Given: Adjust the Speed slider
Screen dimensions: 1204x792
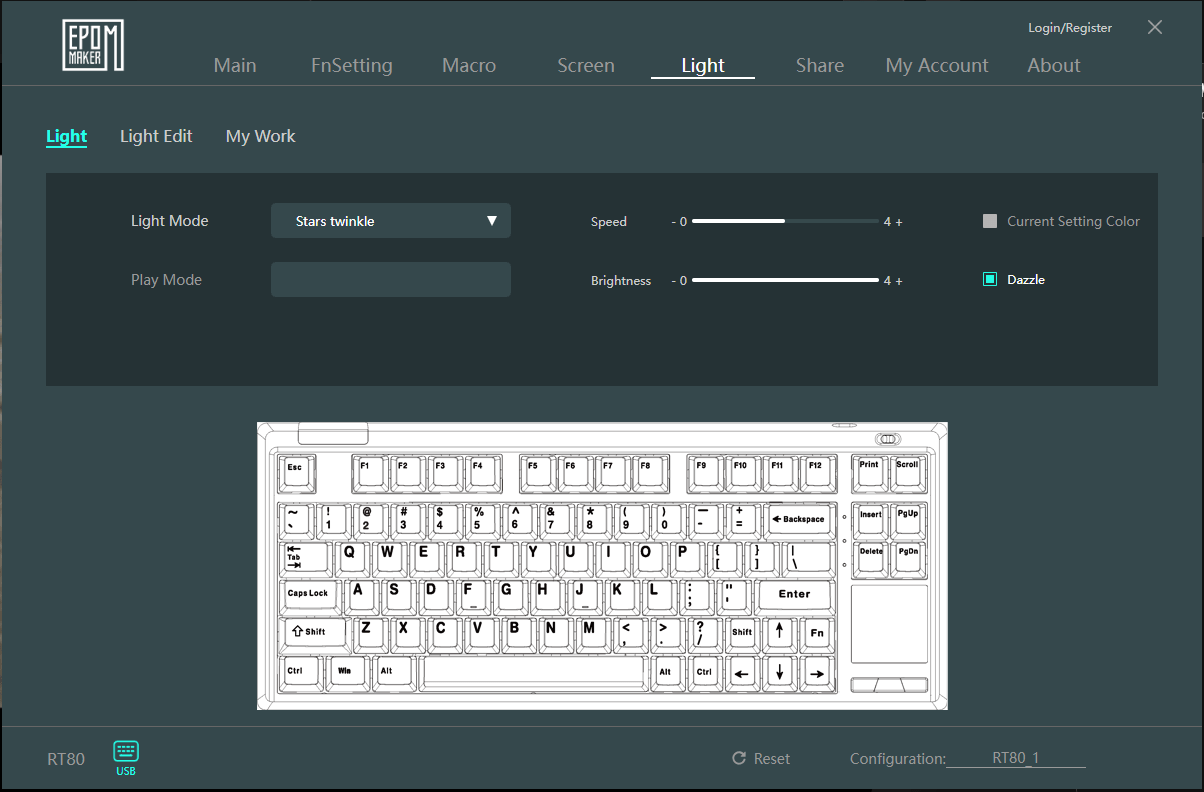Looking at the screenshot, I should (x=784, y=221).
